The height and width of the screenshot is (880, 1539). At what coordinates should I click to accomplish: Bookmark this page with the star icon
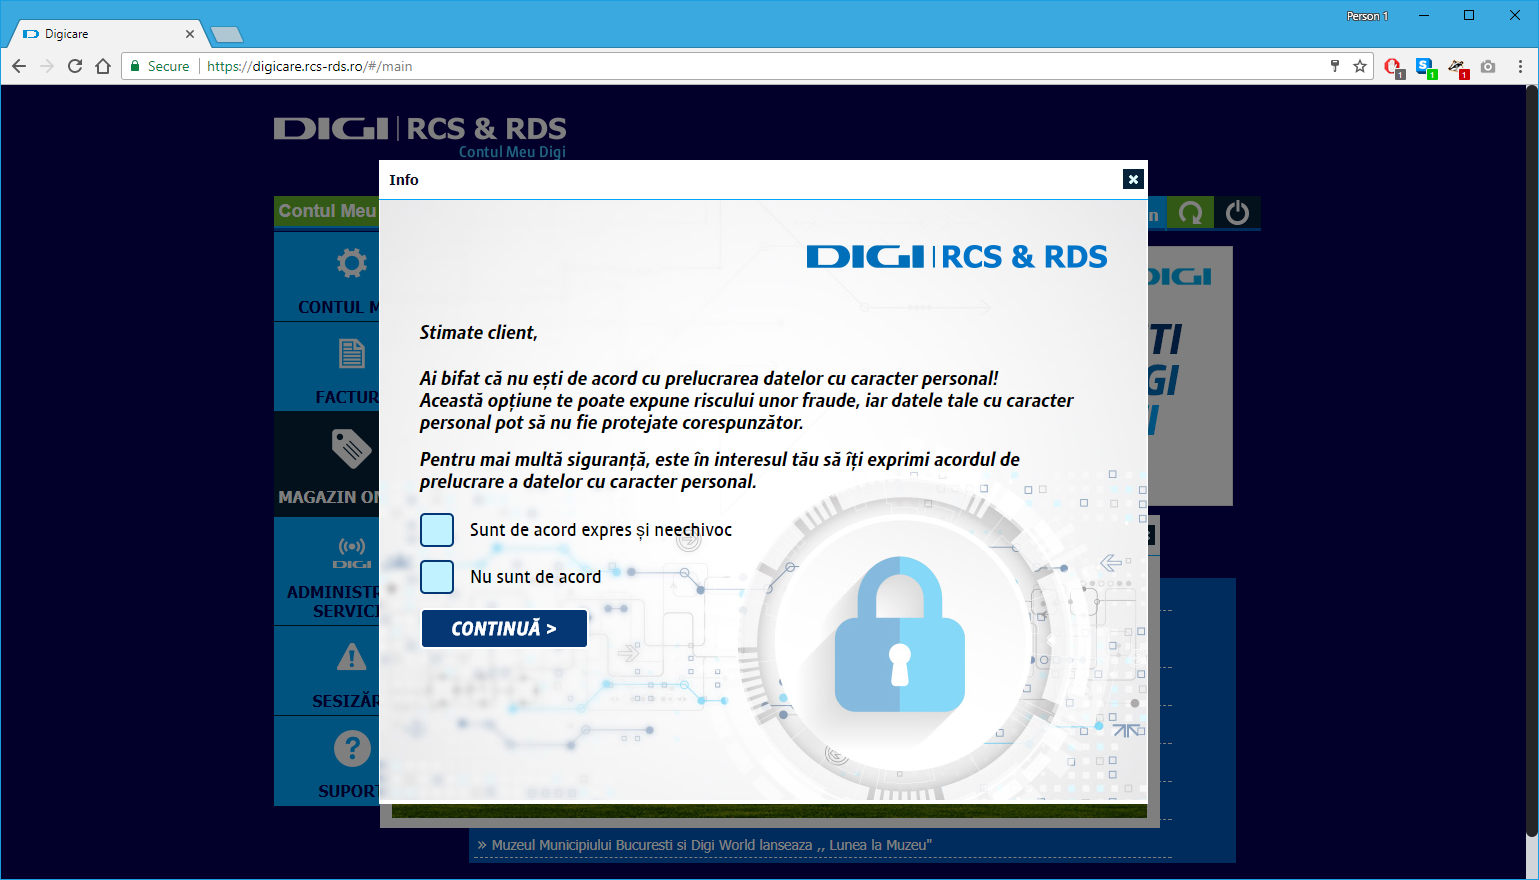point(1360,66)
